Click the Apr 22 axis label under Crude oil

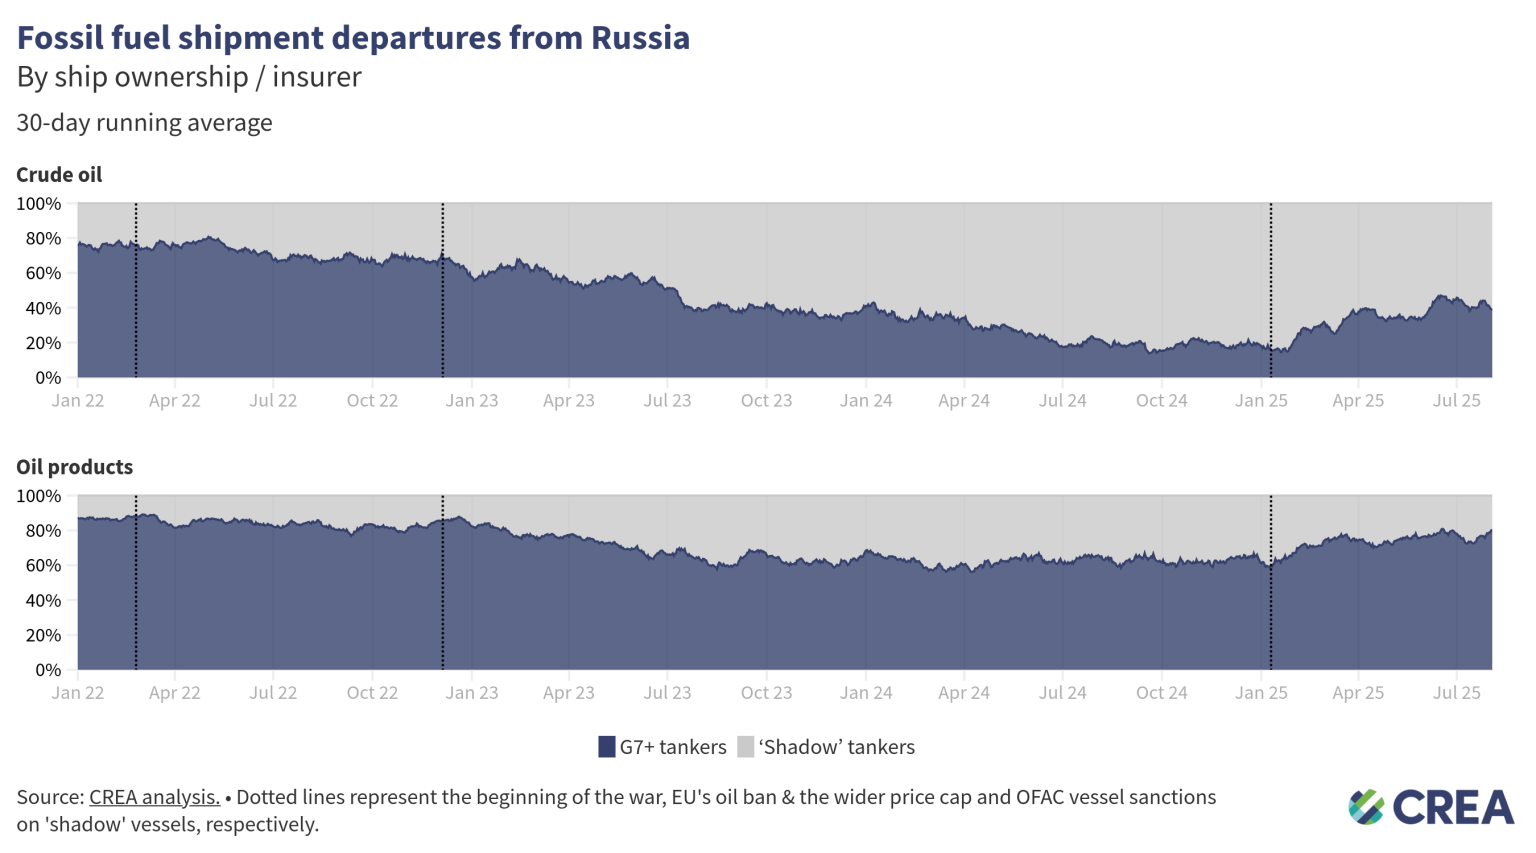point(174,401)
